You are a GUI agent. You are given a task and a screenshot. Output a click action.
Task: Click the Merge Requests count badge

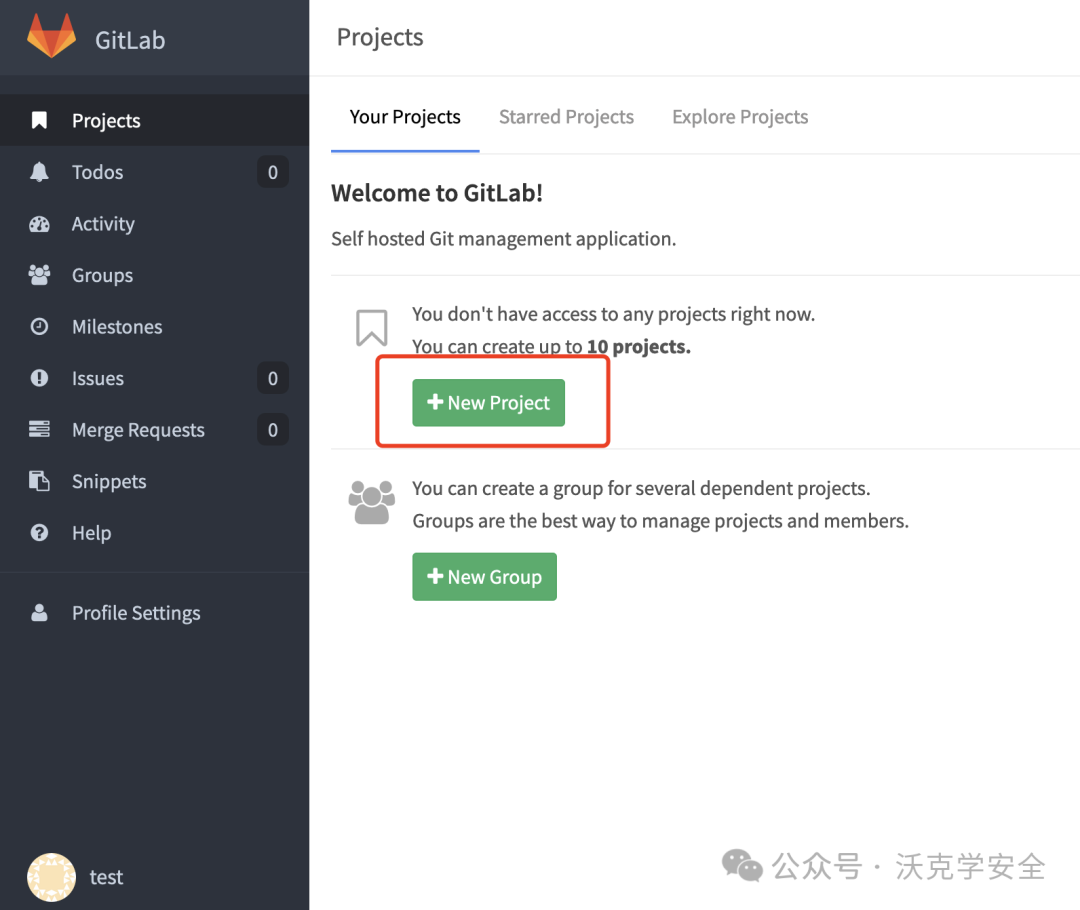(273, 430)
